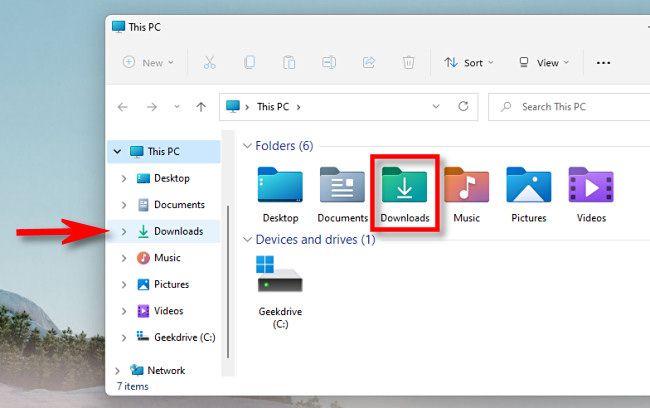650x408 pixels.
Task: Open the Sort dropdown menu
Action: pos(469,63)
